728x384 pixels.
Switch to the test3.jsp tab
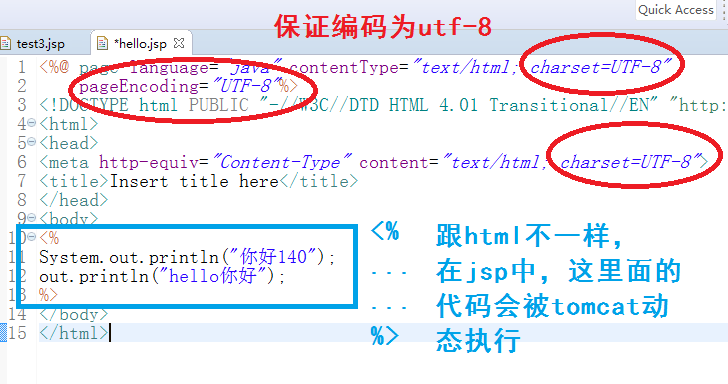tap(40, 44)
